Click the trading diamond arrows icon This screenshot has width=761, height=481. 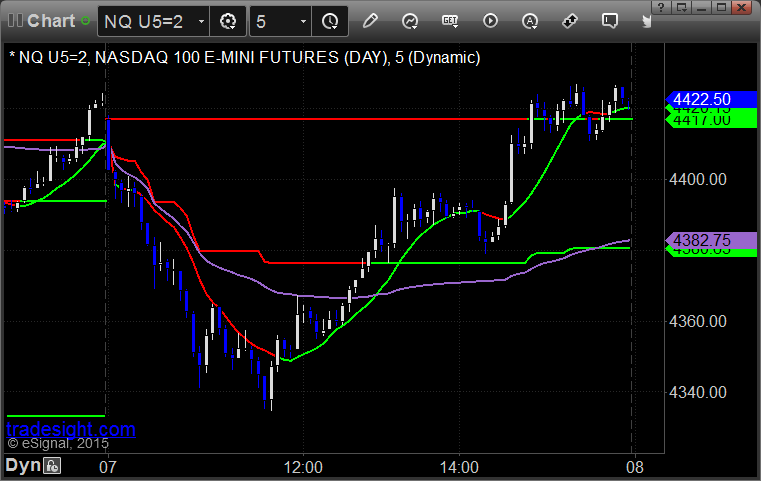tap(570, 21)
